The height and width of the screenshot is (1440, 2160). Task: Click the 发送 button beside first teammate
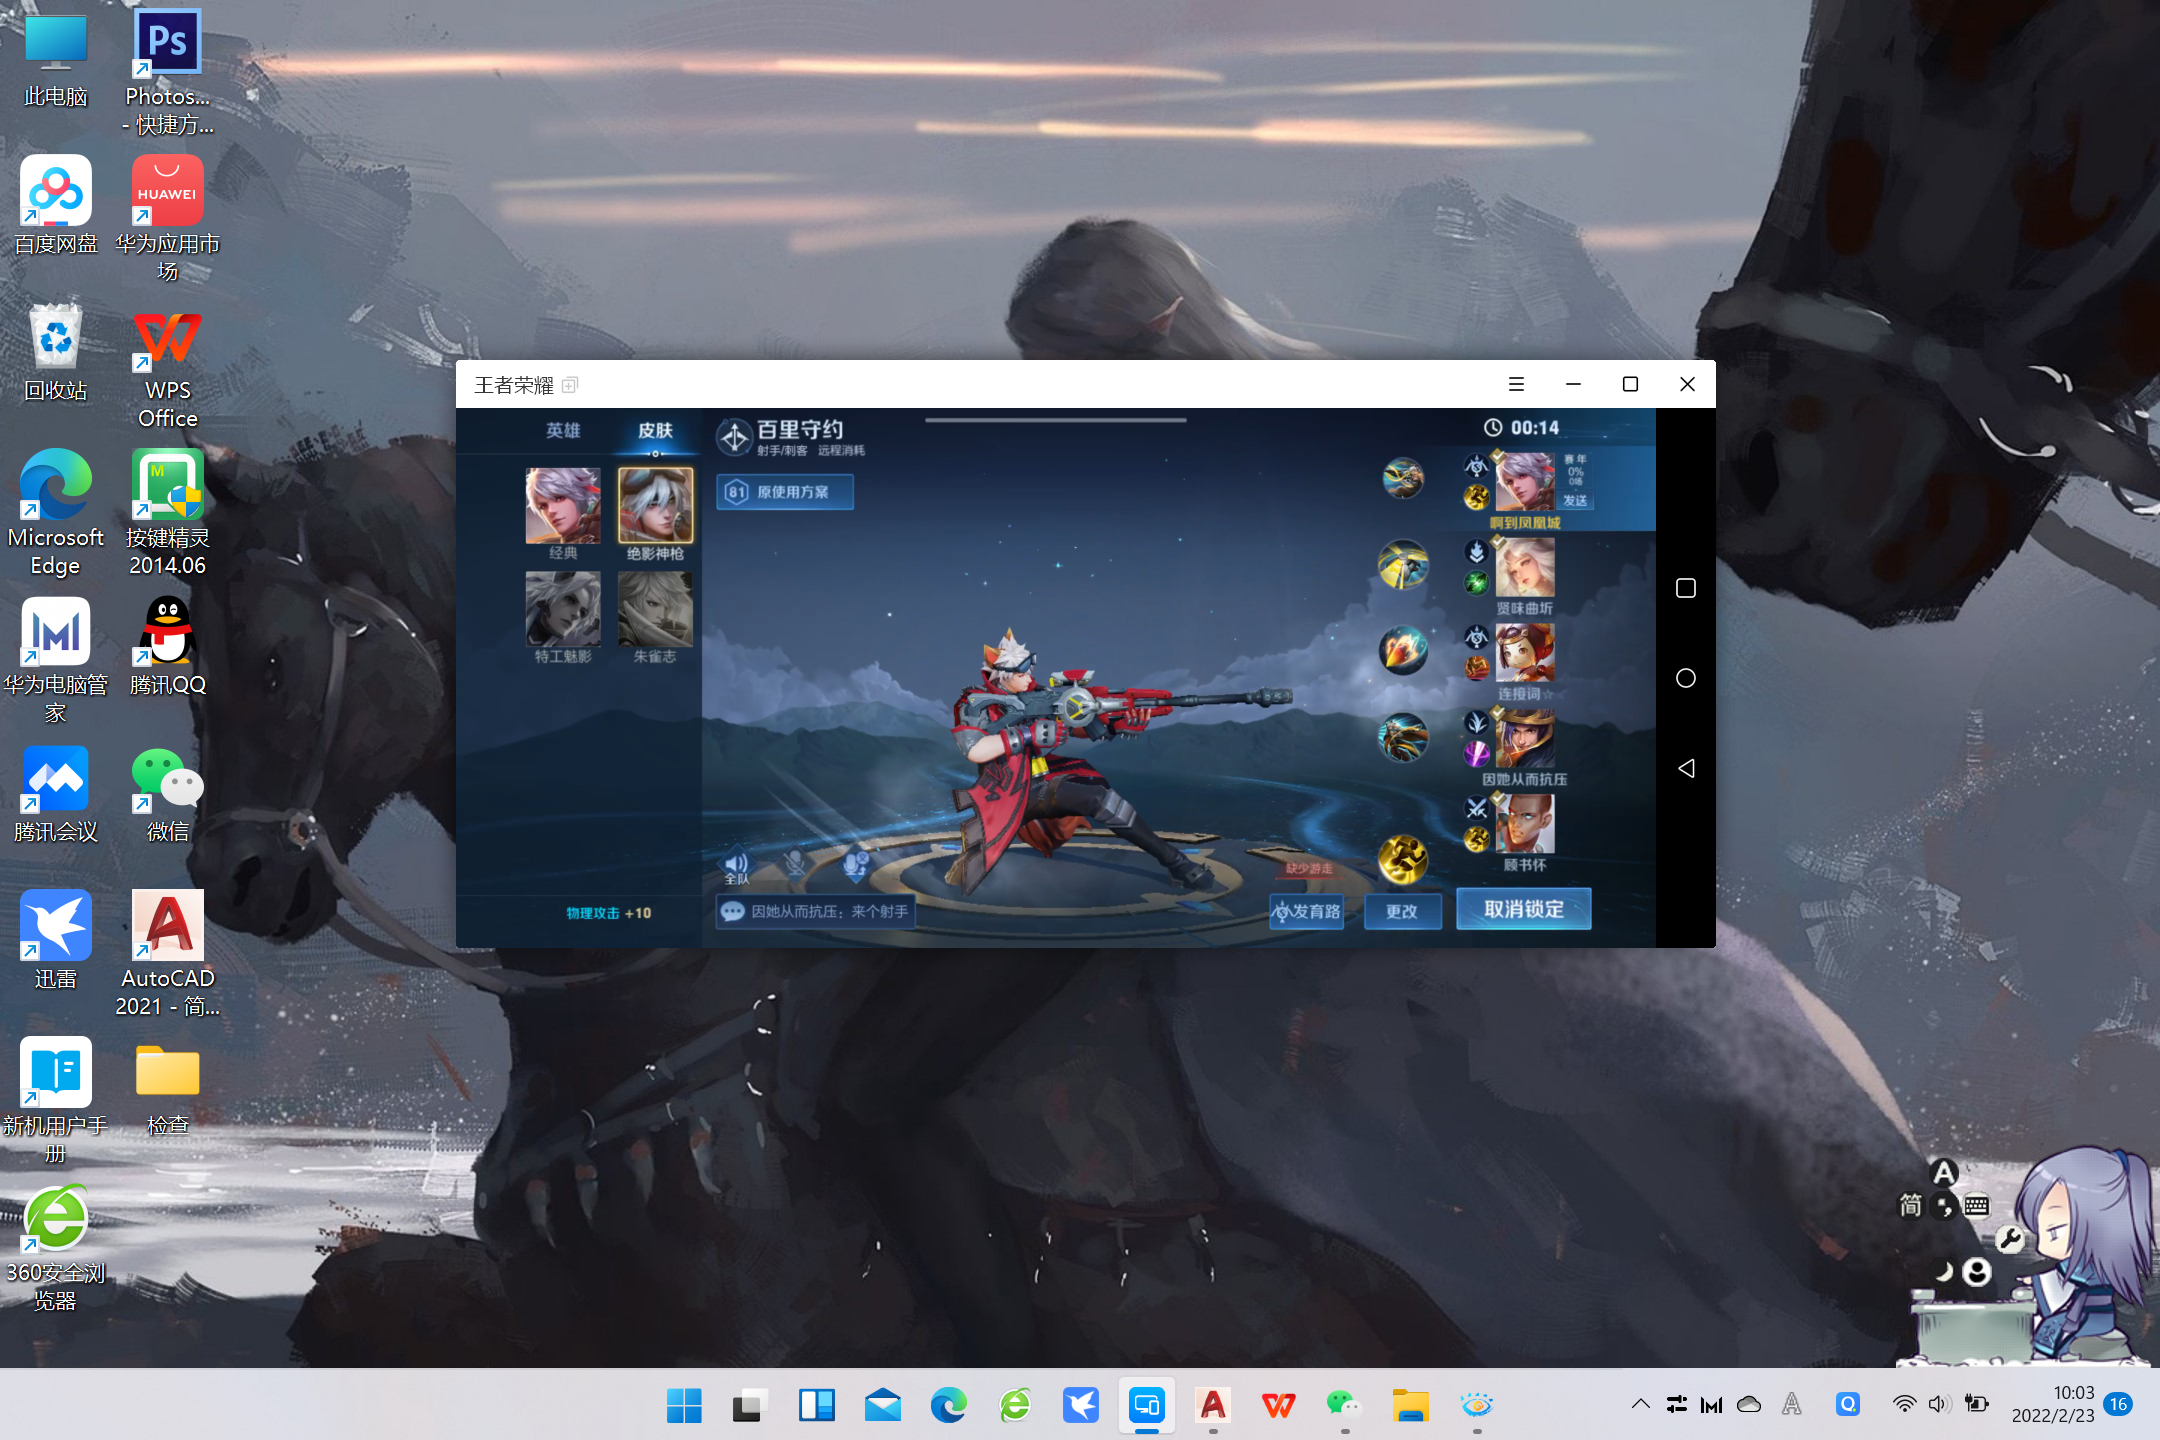click(x=1575, y=500)
